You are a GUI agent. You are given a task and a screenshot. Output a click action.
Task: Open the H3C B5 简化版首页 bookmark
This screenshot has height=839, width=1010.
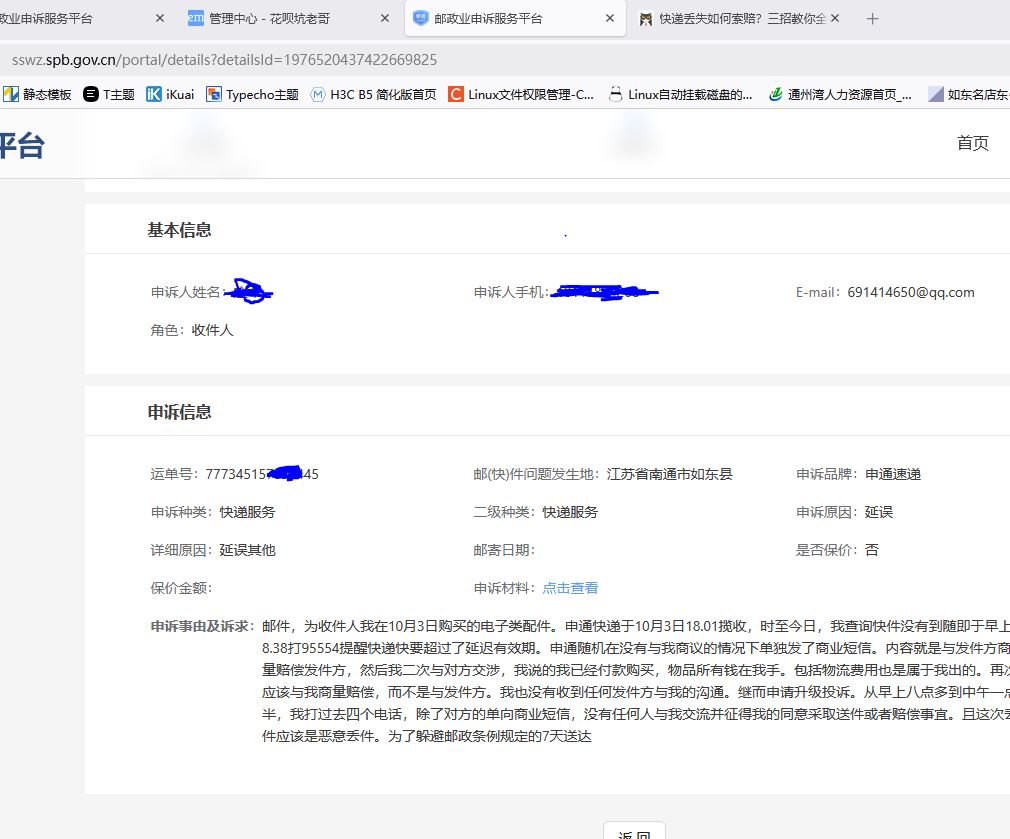[373, 95]
